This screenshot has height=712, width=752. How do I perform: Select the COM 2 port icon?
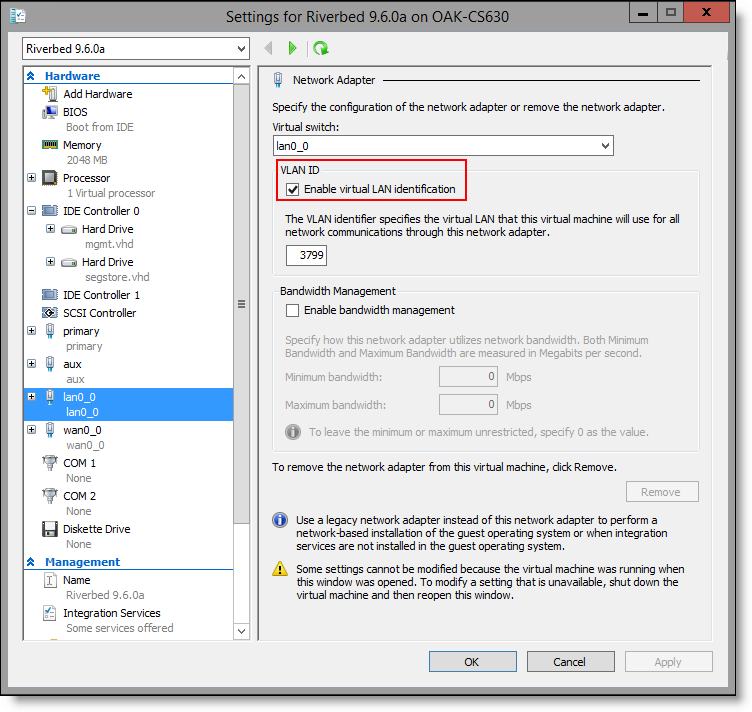49,496
